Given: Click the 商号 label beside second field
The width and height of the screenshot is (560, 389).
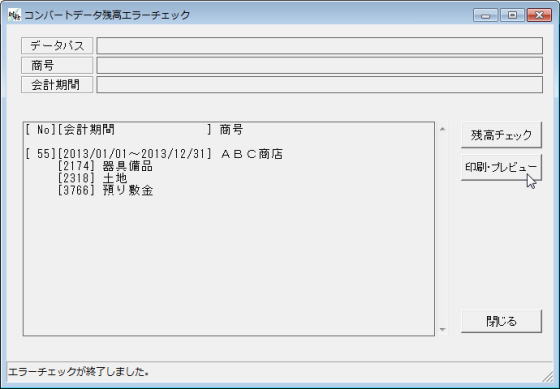Looking at the screenshot, I should pos(57,65).
